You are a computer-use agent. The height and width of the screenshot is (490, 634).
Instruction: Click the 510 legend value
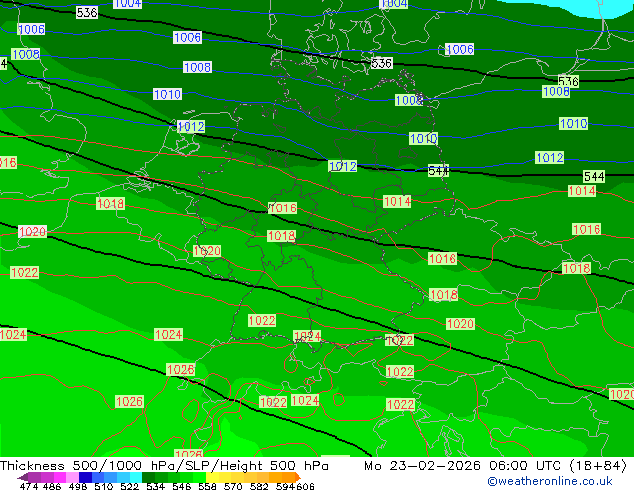click(104, 486)
